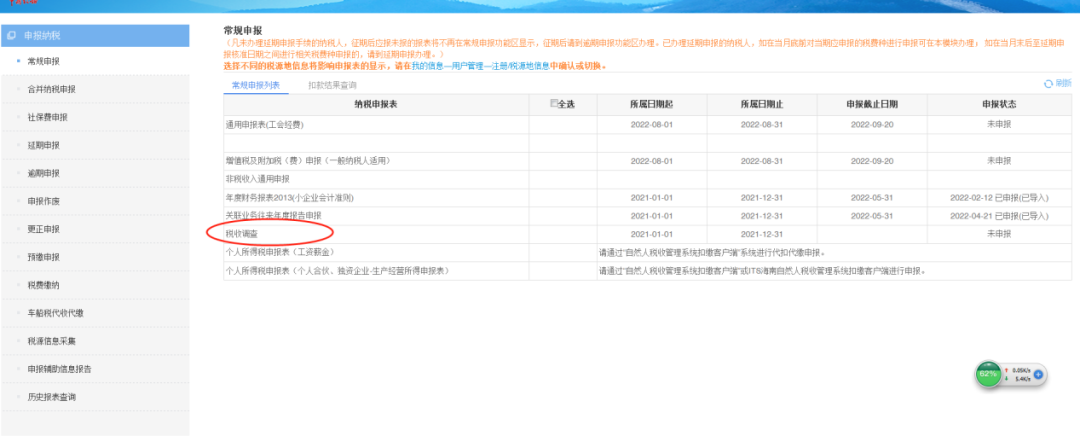The width and height of the screenshot is (1080, 442).
Task: Click start date 2021-01-01 in 税收调查 row
Action: tap(652, 234)
